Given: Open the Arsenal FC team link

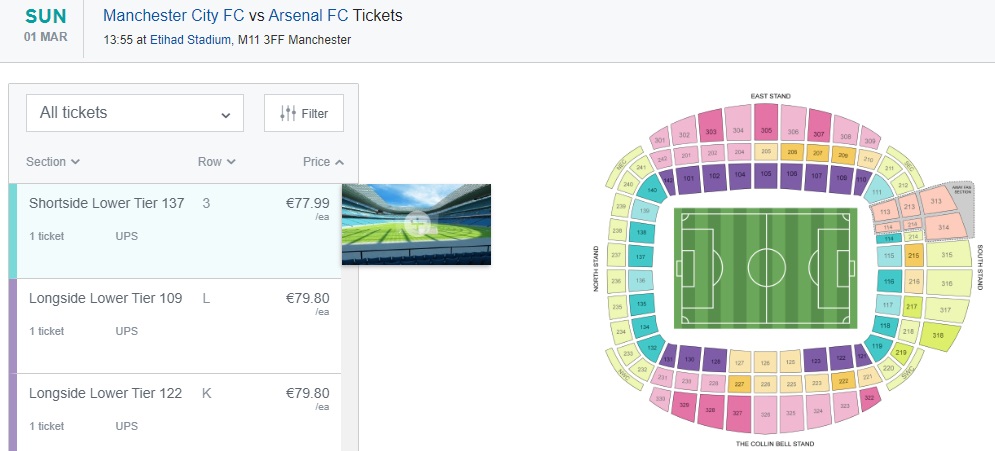Looking at the screenshot, I should tap(308, 17).
